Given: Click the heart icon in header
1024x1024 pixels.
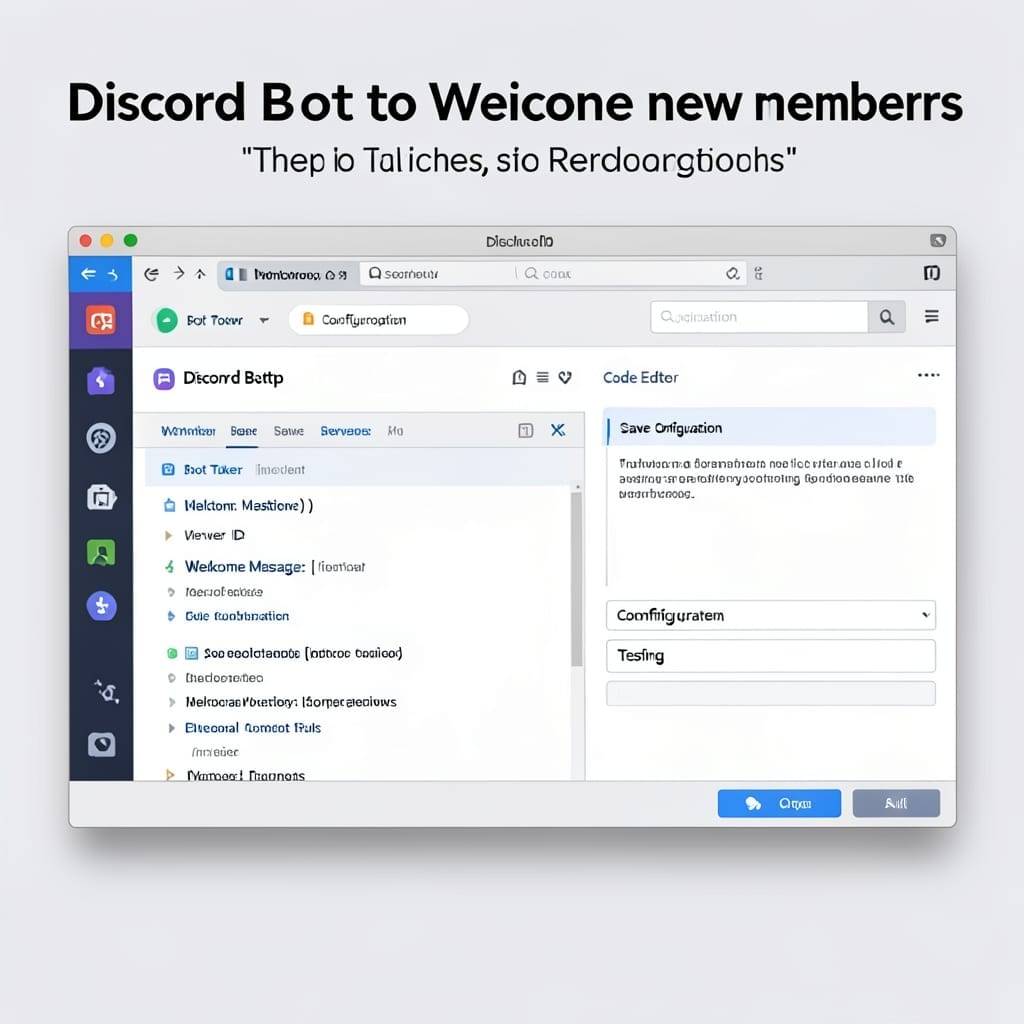Looking at the screenshot, I should tap(565, 377).
